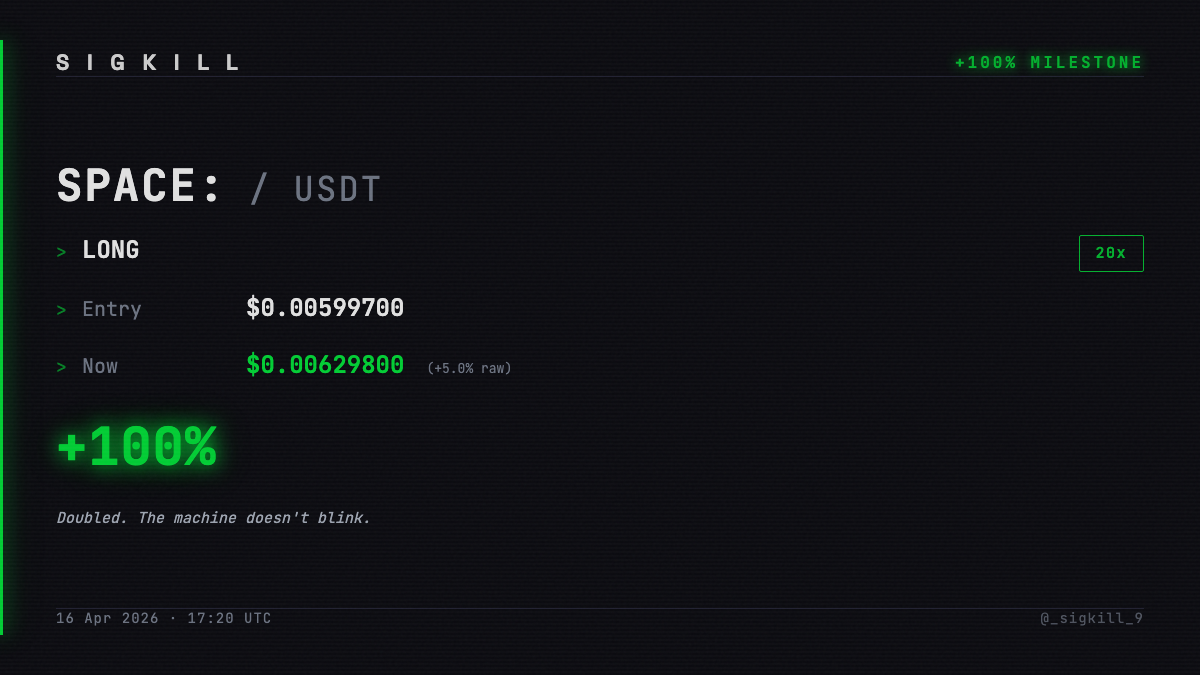Click the chevron beside Now
This screenshot has height=675, width=1200.
click(61, 367)
